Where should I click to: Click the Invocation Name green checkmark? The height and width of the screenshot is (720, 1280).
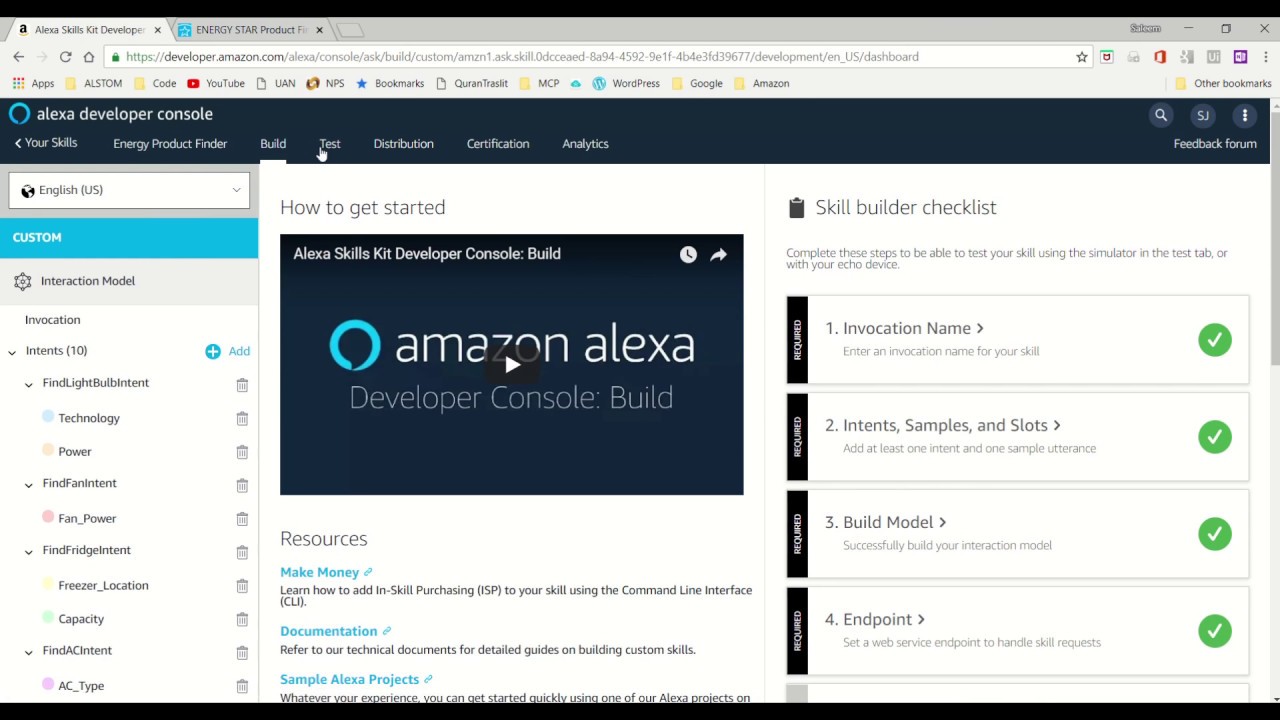1215,340
